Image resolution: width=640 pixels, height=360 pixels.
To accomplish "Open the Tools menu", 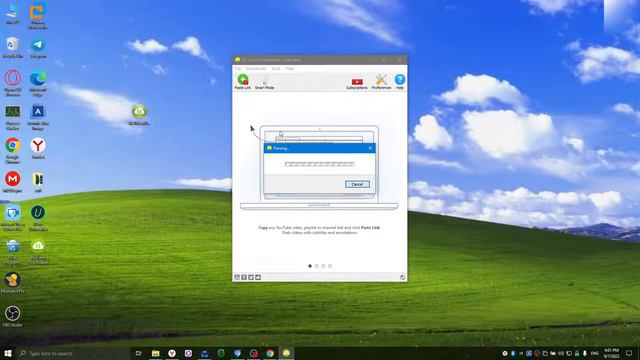I will click(276, 69).
